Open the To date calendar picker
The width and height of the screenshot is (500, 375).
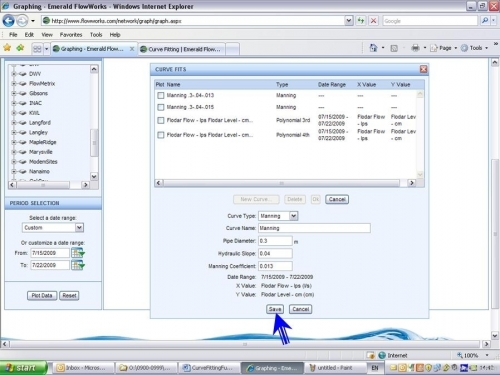pos(78,265)
